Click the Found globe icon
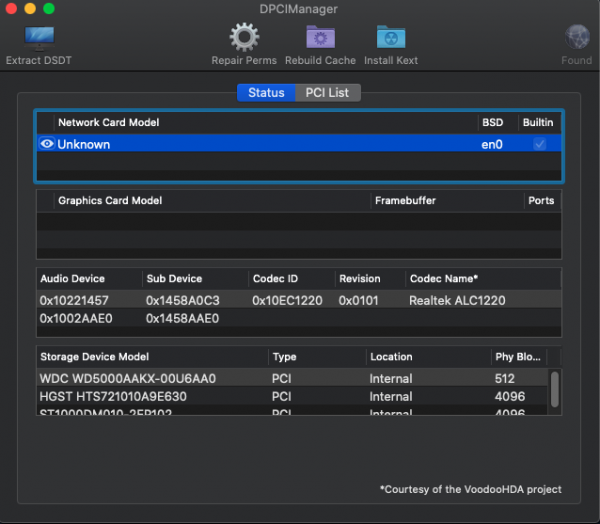The width and height of the screenshot is (600, 524). click(x=577, y=38)
